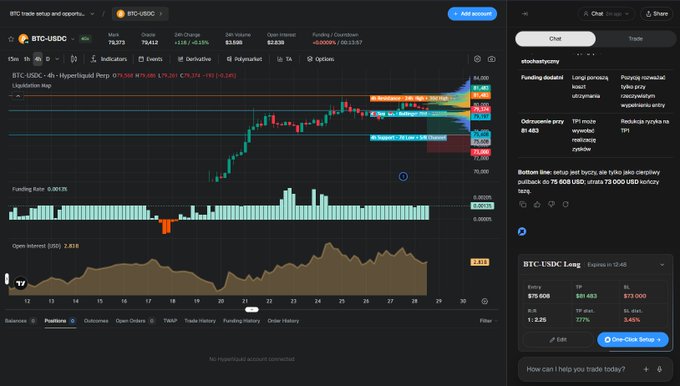Activate the microphone in chat input
This screenshot has width=680, height=386.
(660, 369)
